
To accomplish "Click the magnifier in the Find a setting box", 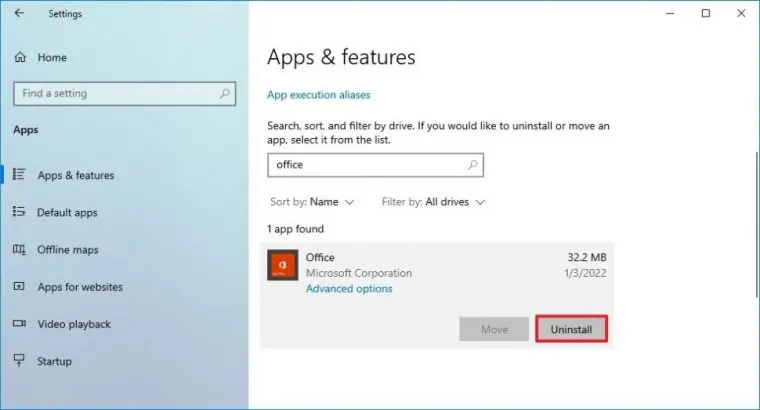I will (x=224, y=94).
